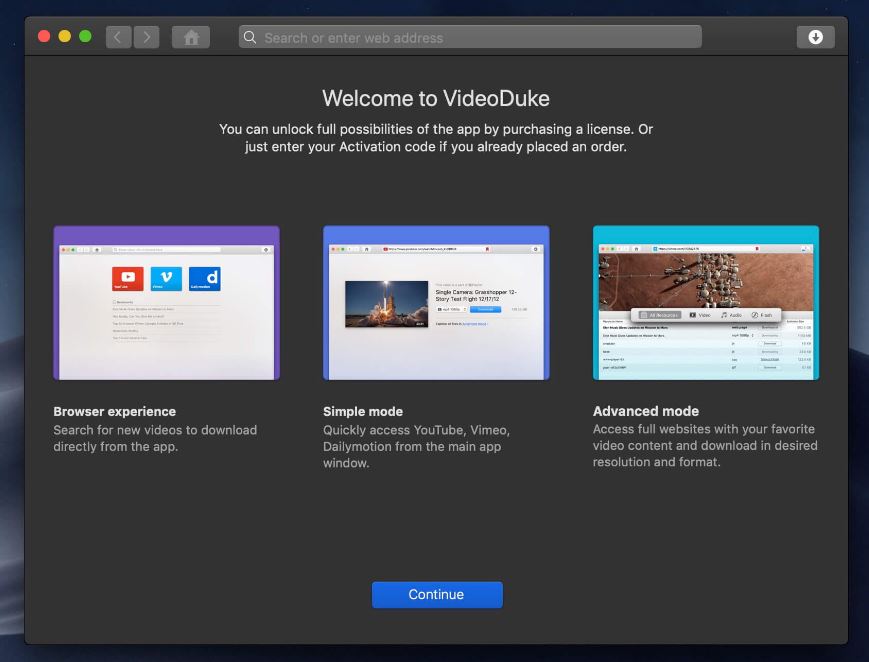Click the Continue button
Image resolution: width=869 pixels, height=662 pixels.
(x=437, y=594)
